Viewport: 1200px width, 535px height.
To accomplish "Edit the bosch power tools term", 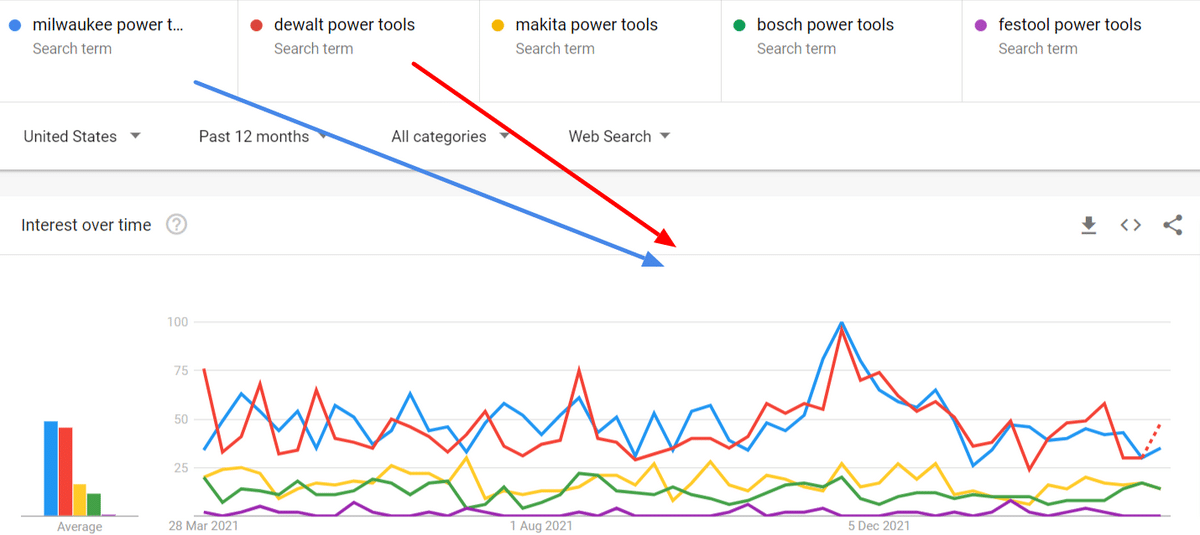I will pyautogui.click(x=825, y=25).
